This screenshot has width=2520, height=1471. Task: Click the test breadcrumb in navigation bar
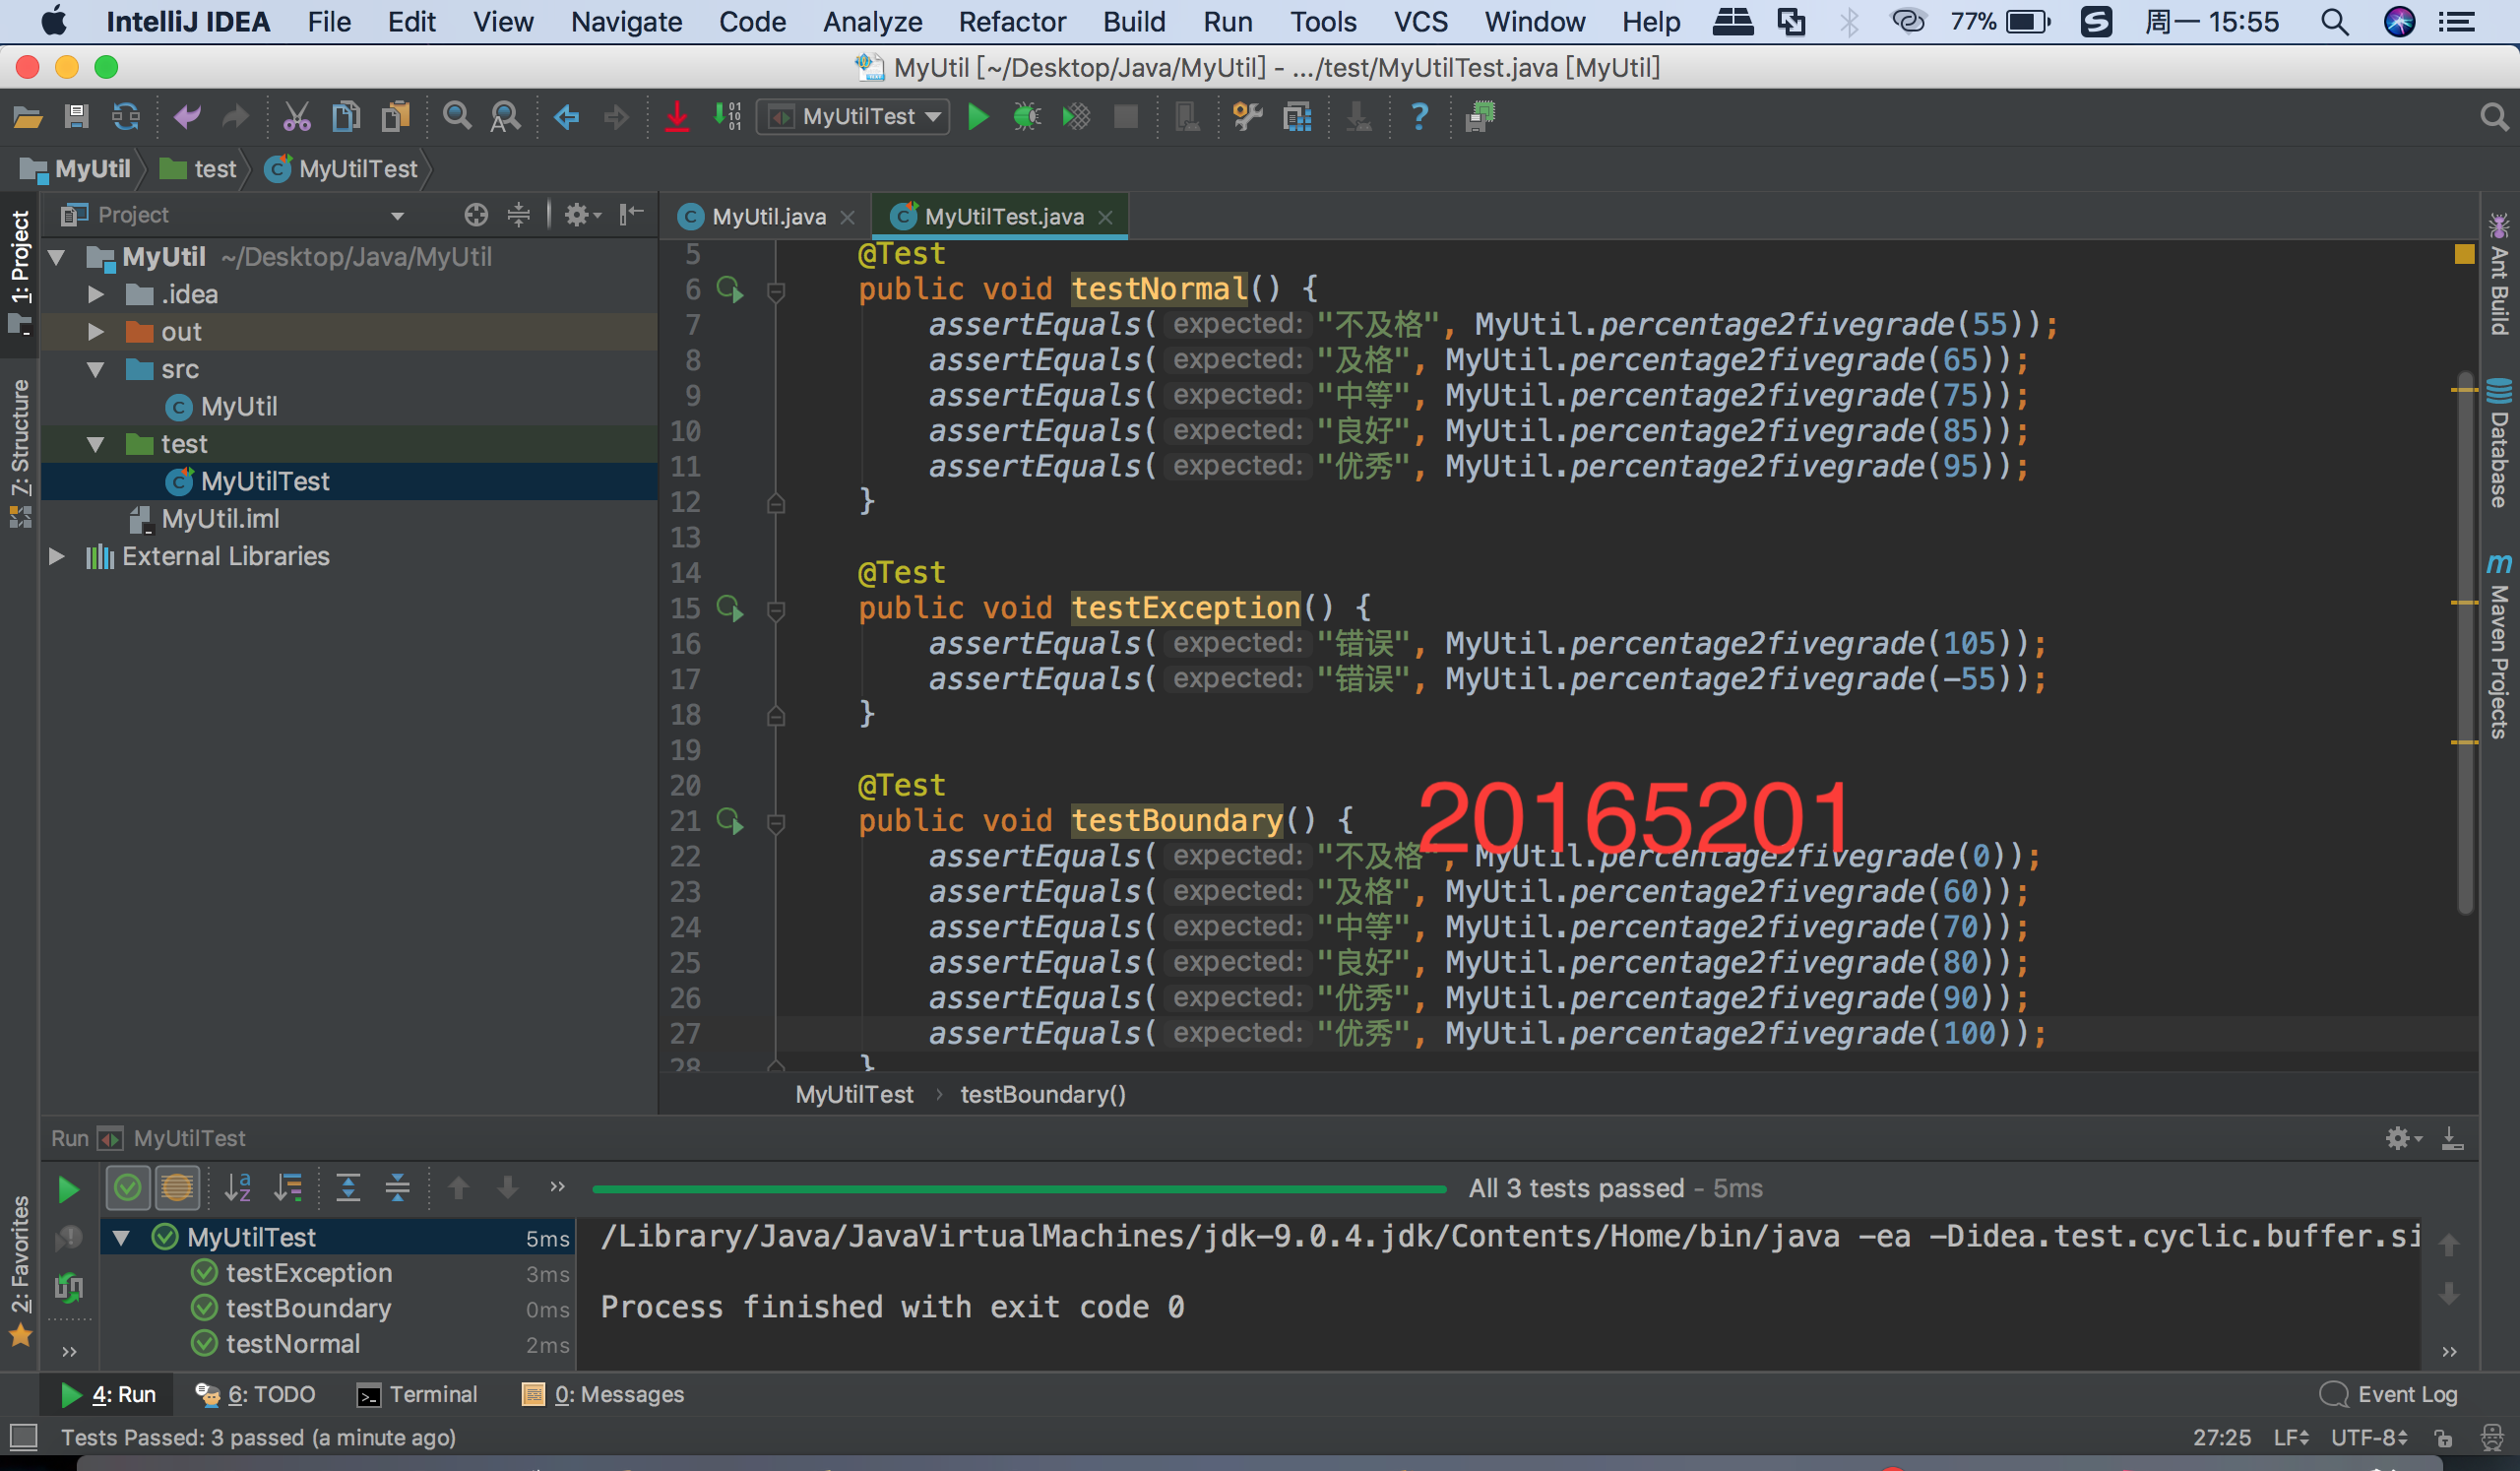tap(199, 169)
